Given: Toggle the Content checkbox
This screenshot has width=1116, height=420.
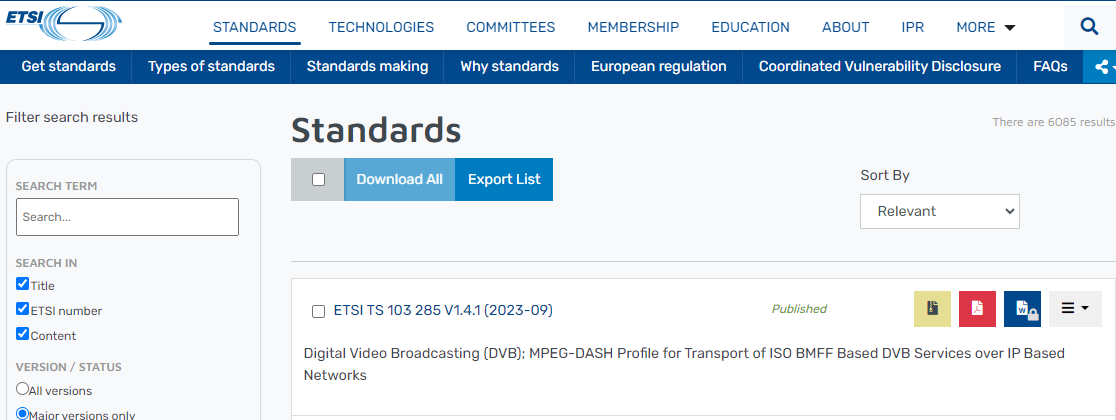Looking at the screenshot, I should tap(23, 334).
